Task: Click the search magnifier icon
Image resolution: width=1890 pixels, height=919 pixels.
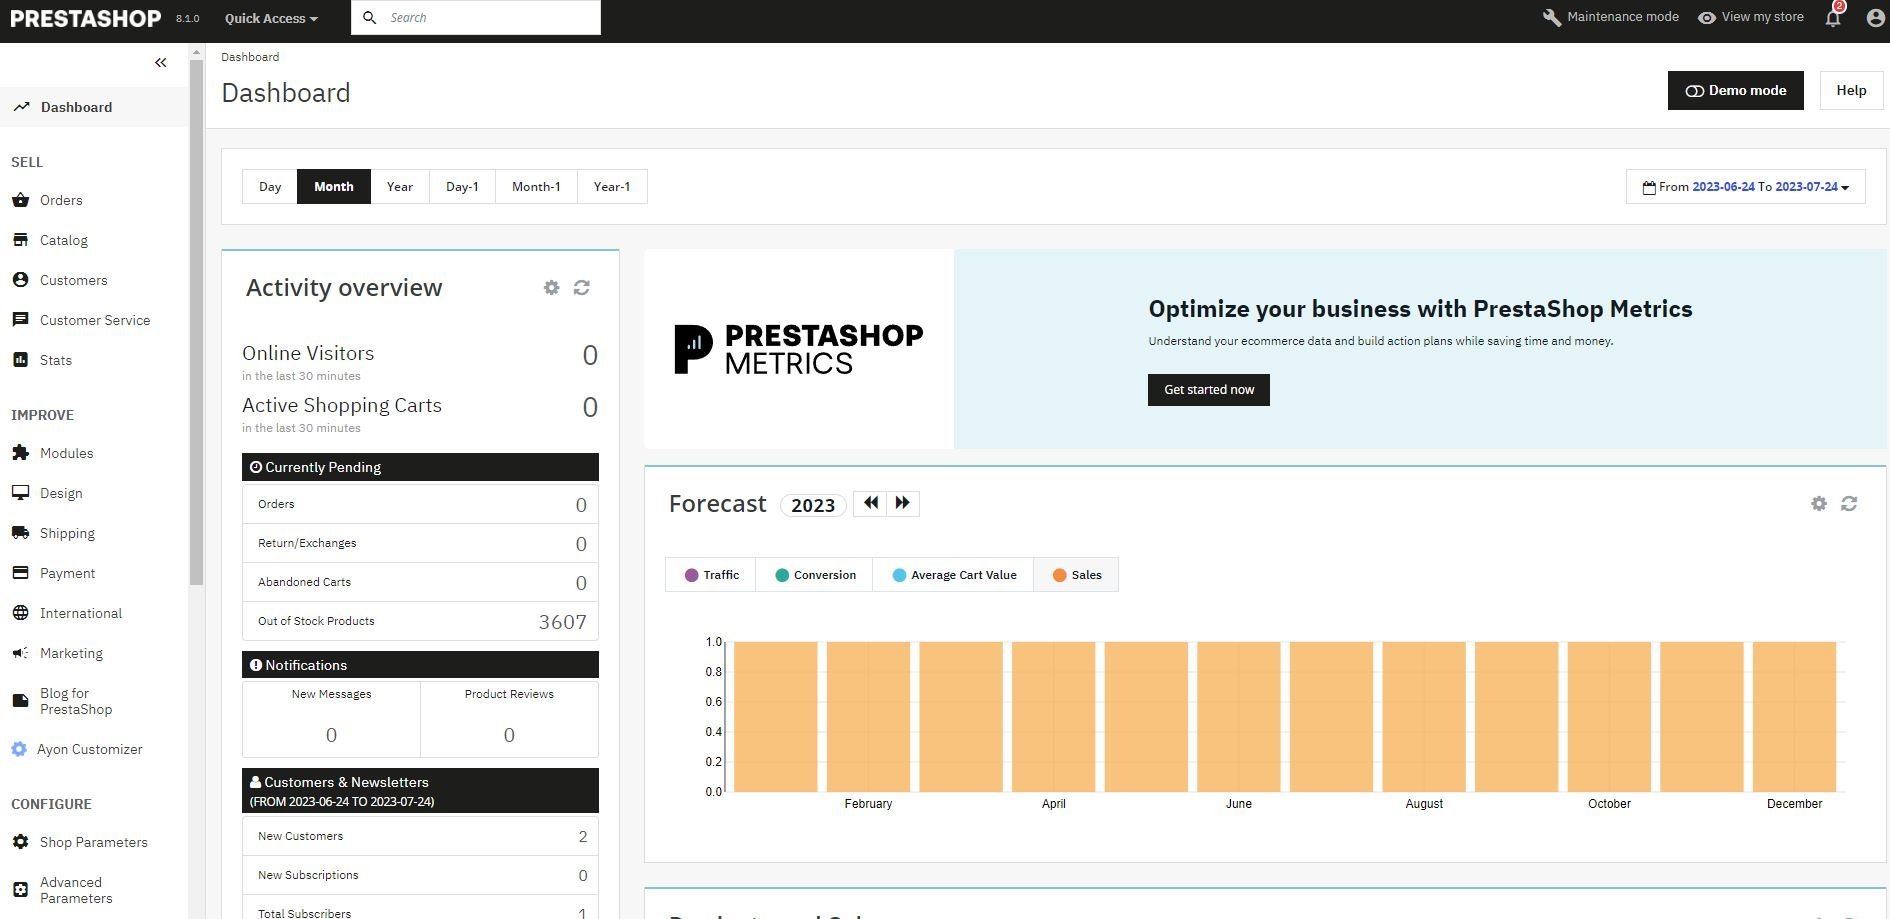Action: [x=369, y=18]
